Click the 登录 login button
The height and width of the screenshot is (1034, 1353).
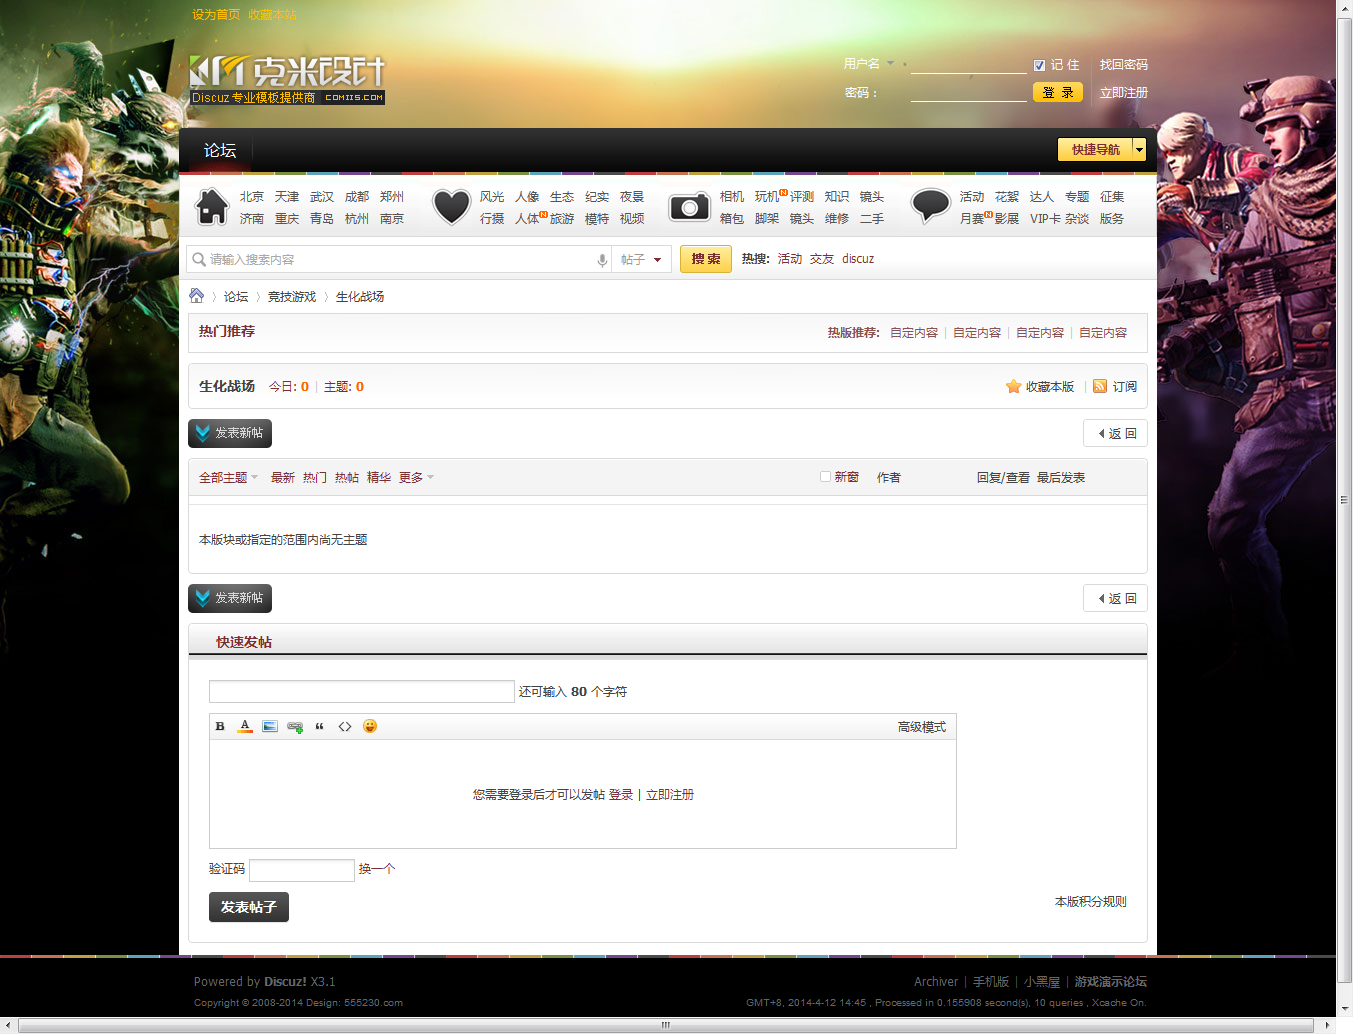click(x=1058, y=92)
